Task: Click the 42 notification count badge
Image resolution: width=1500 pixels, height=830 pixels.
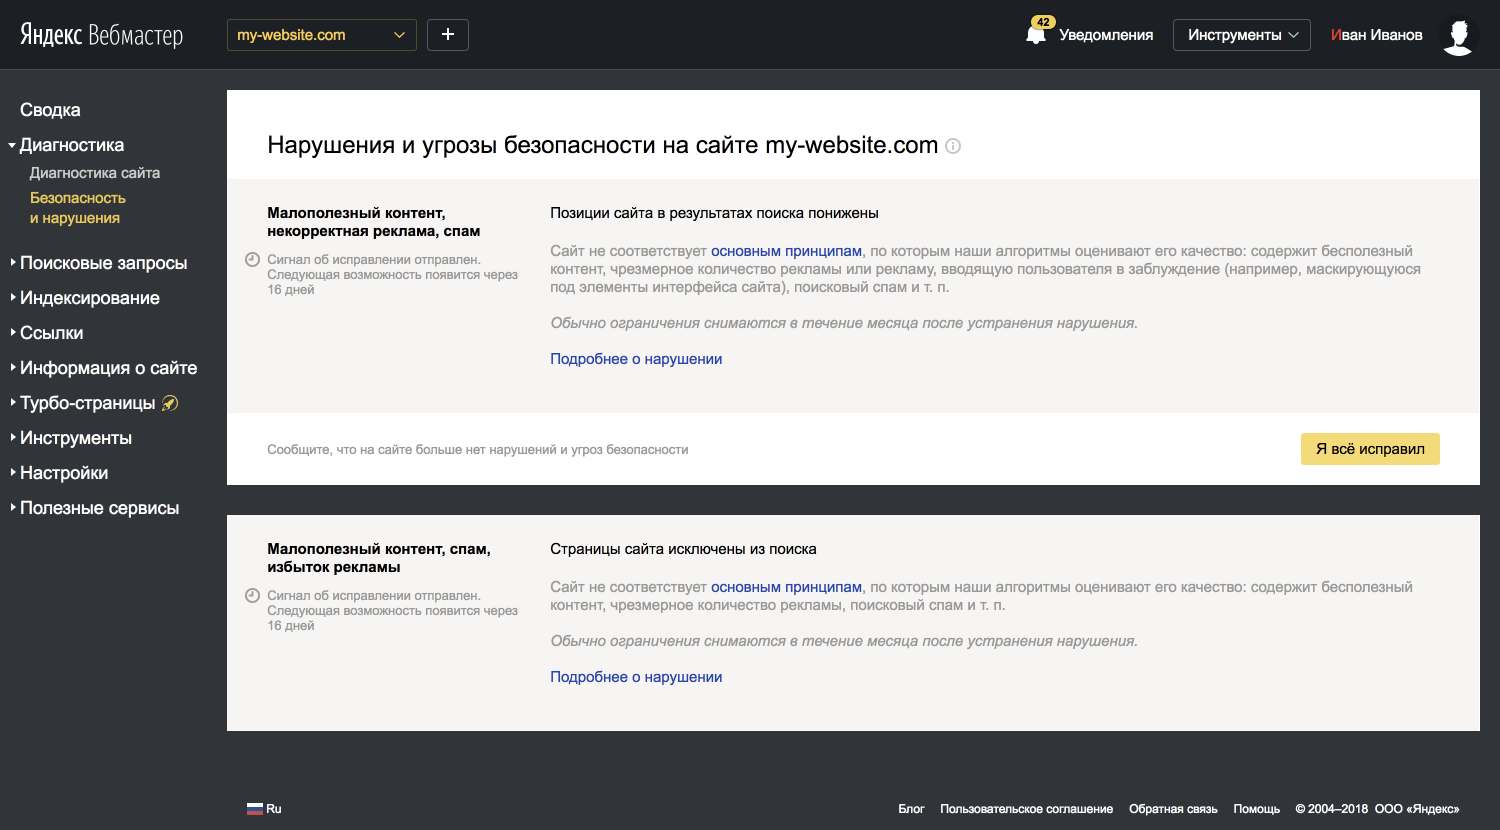Action: click(1043, 22)
